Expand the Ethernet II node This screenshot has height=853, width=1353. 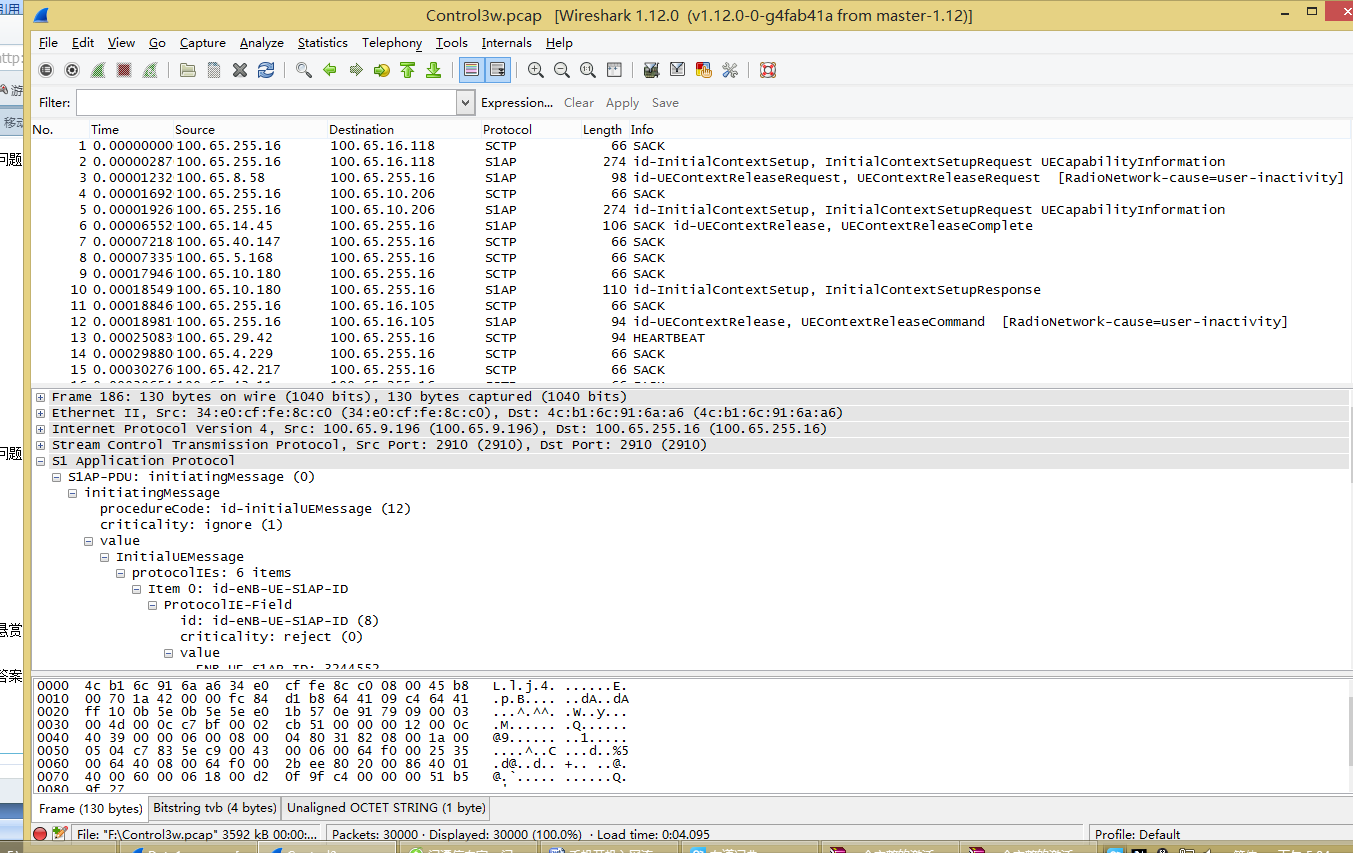pos(41,413)
